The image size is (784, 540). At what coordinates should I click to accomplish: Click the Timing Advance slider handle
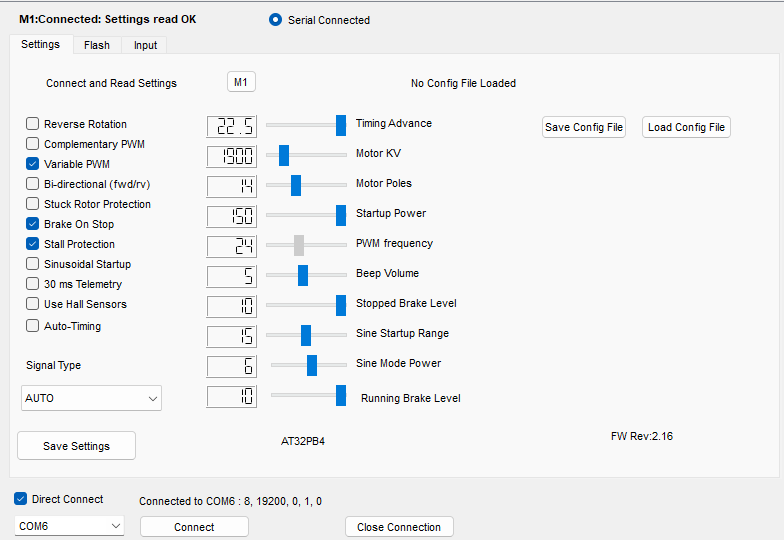(341, 125)
